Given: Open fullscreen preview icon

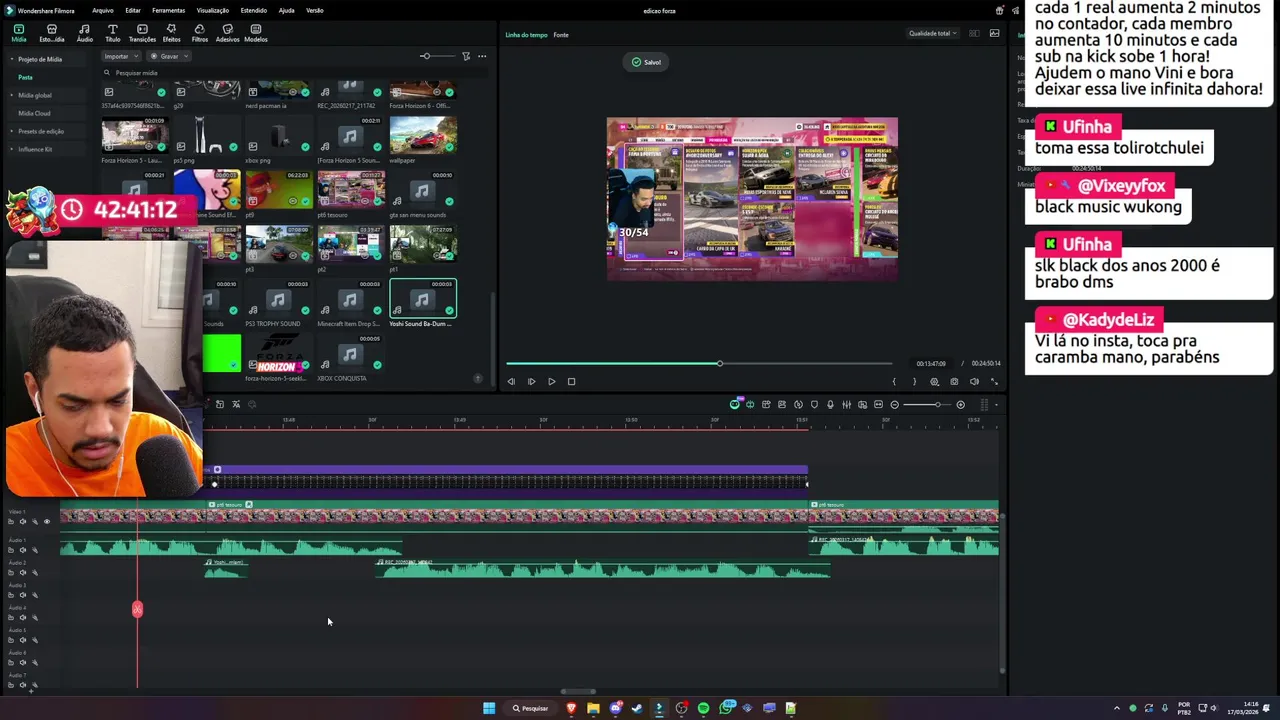Looking at the screenshot, I should [x=994, y=381].
